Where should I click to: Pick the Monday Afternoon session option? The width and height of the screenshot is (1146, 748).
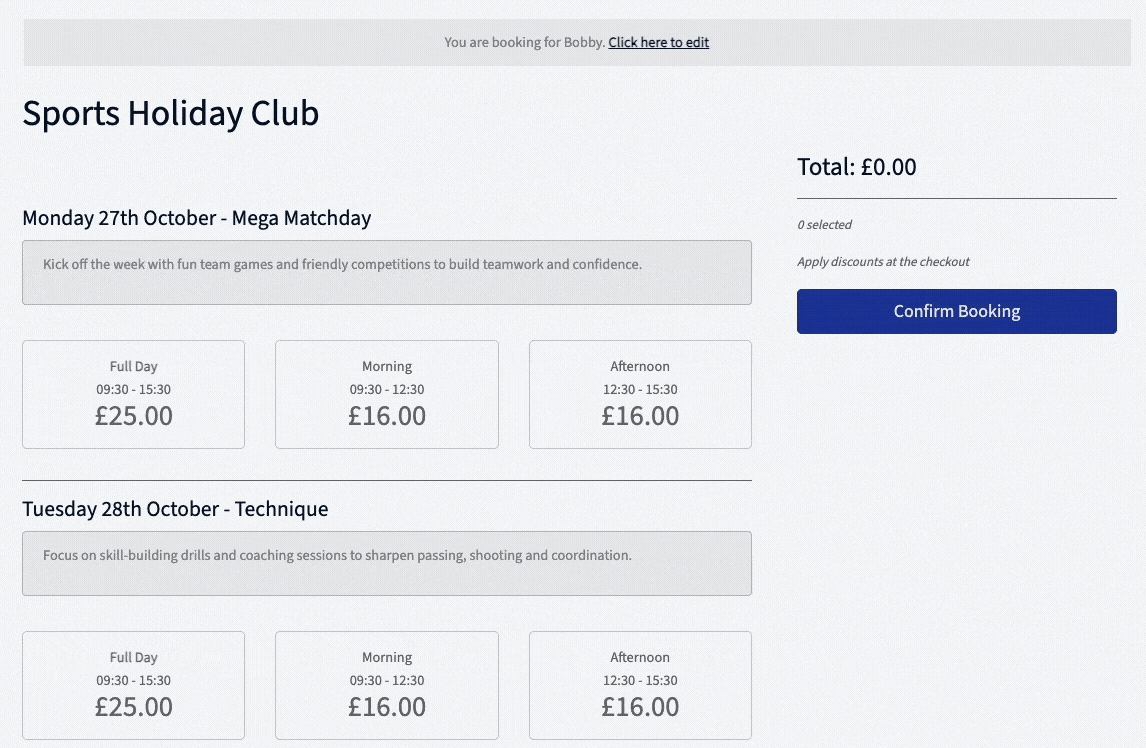(640, 394)
